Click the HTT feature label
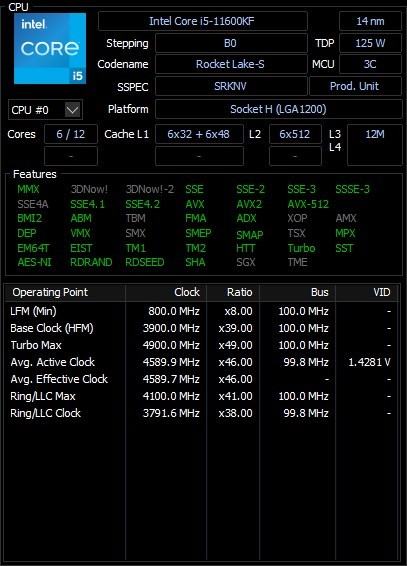 [x=246, y=248]
